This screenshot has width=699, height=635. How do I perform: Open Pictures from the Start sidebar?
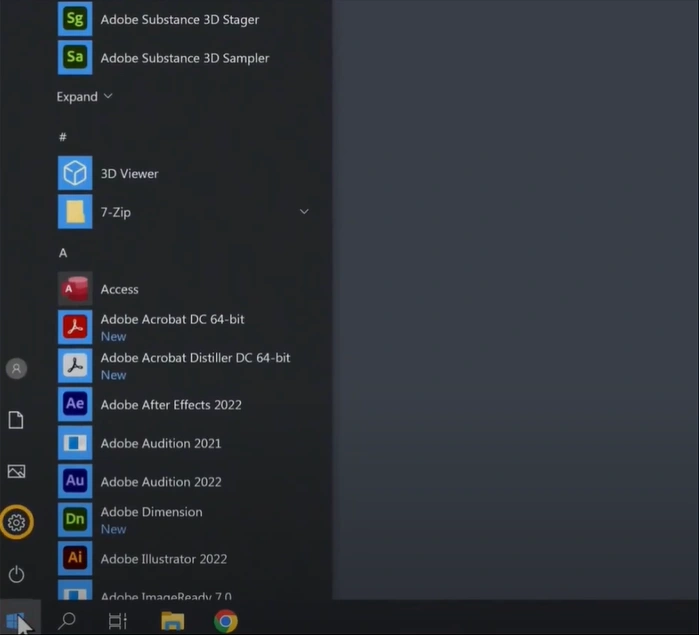(x=16, y=471)
